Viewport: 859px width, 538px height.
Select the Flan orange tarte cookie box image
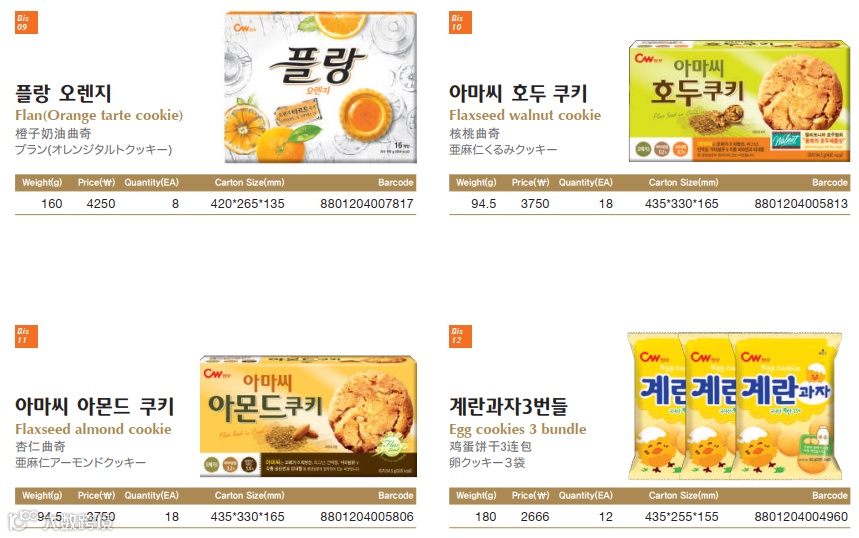(x=320, y=87)
